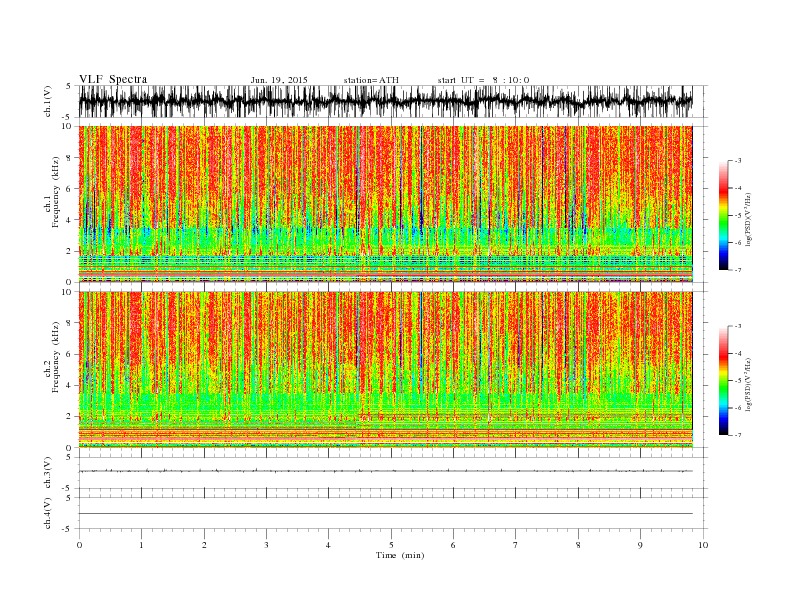The height and width of the screenshot is (612, 792).
Task: Click the "2" tick label on time axis
Action: pyautogui.click(x=204, y=545)
